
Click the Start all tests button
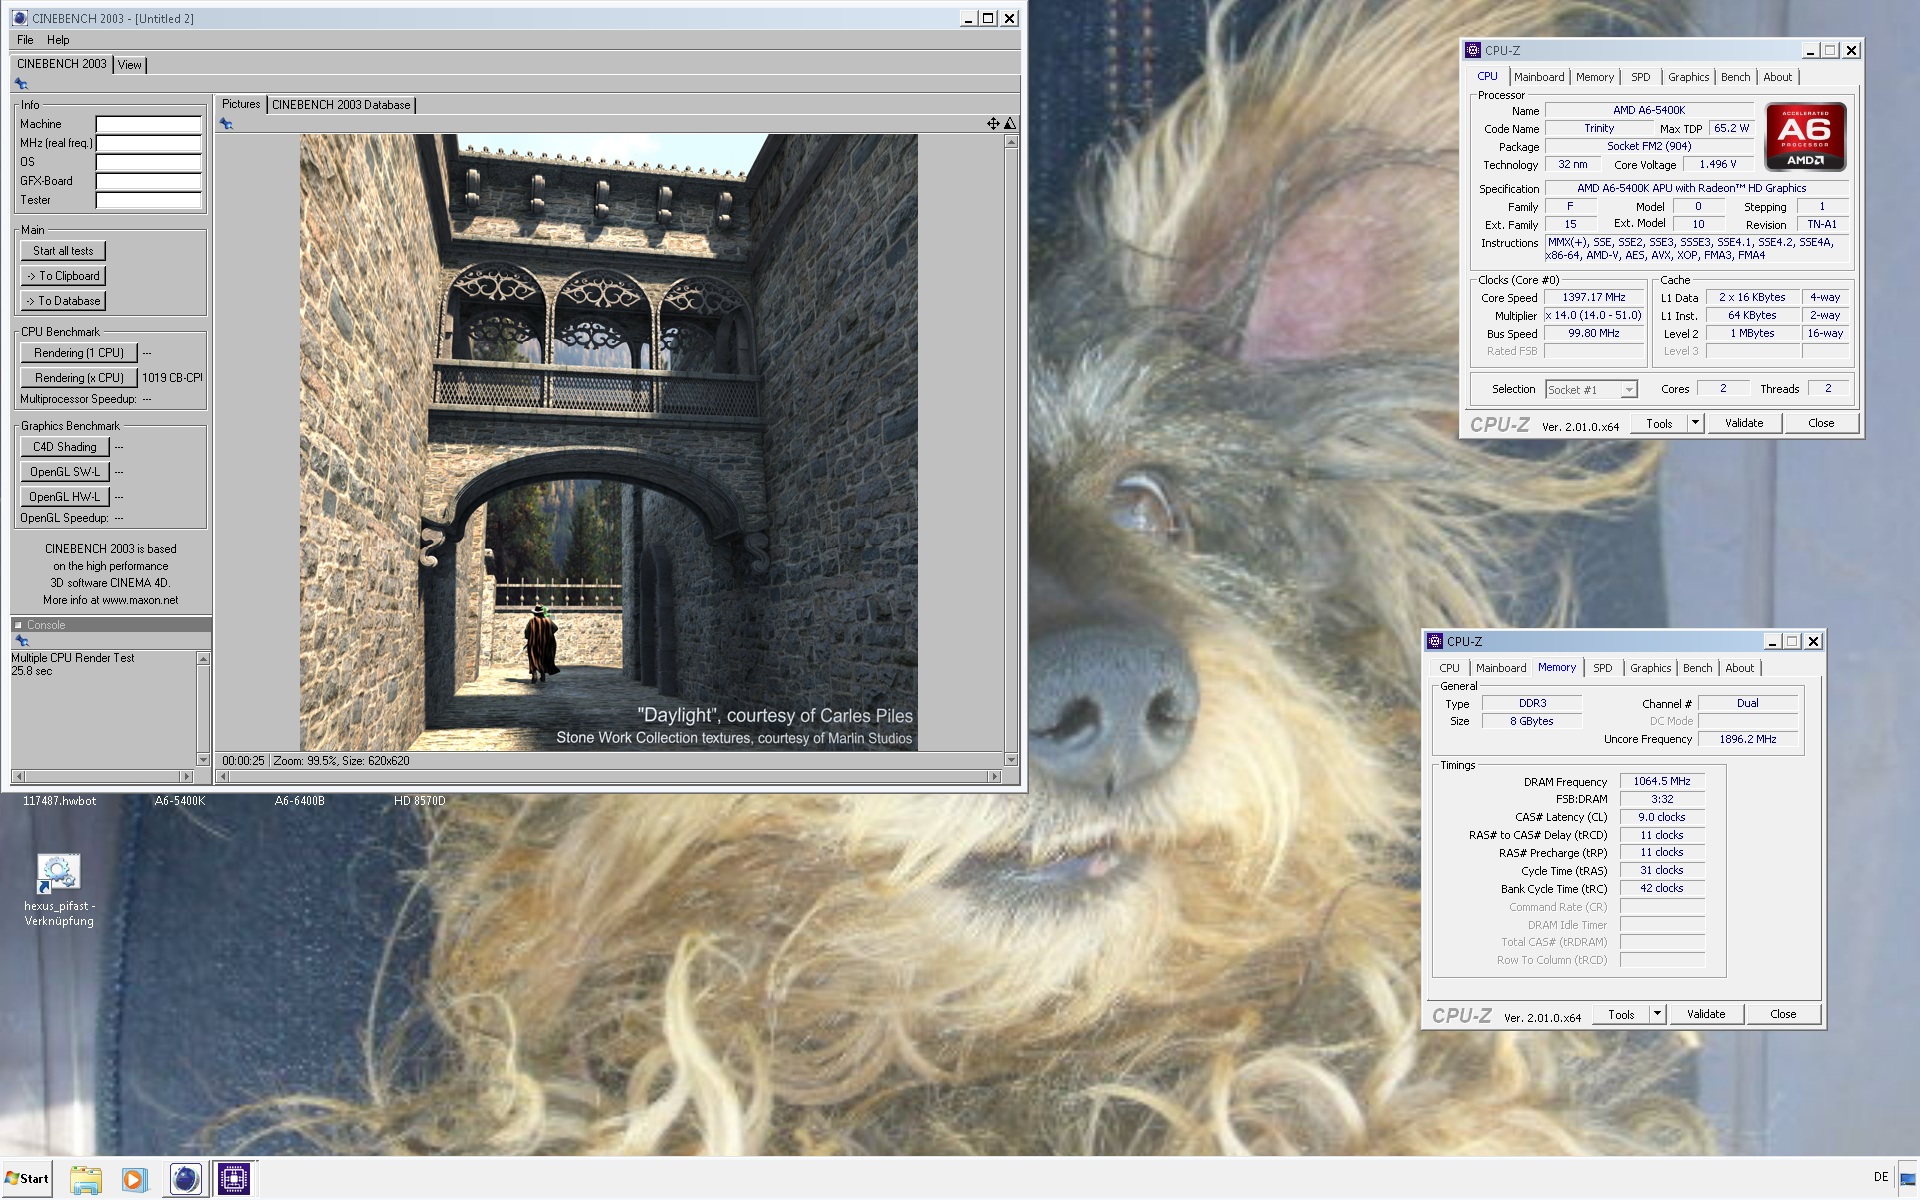click(63, 251)
